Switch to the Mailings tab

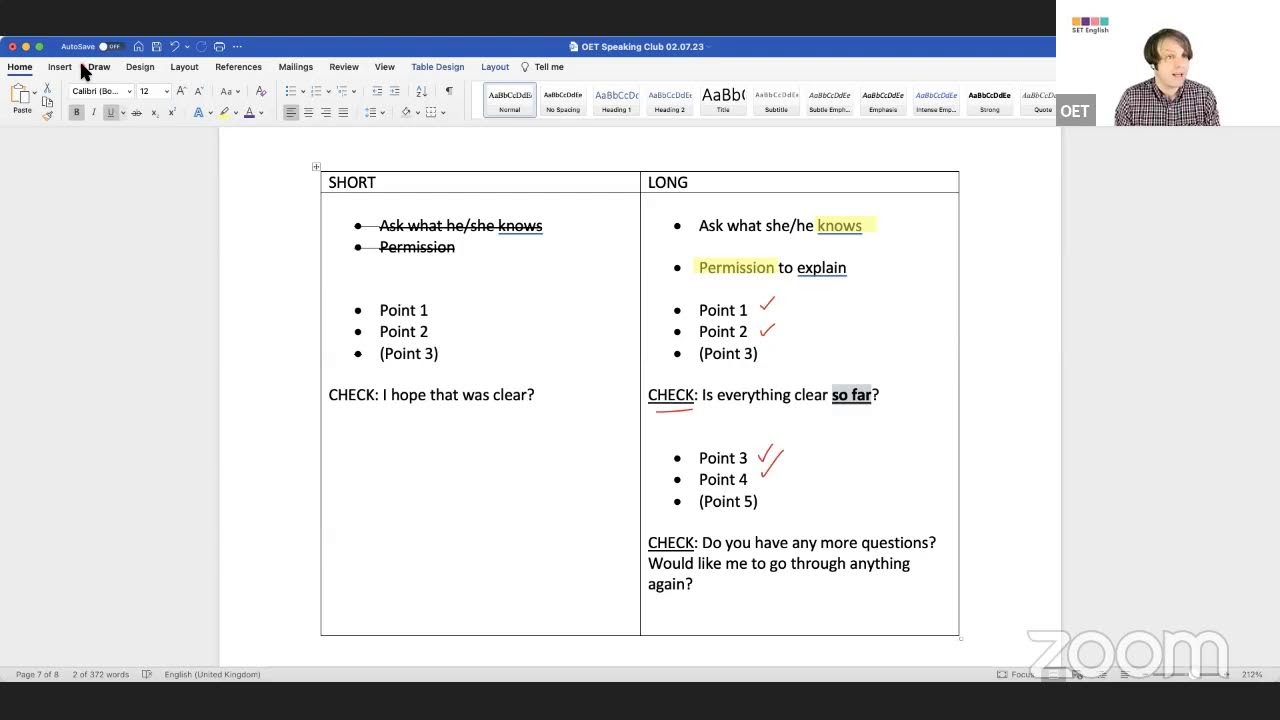[296, 67]
